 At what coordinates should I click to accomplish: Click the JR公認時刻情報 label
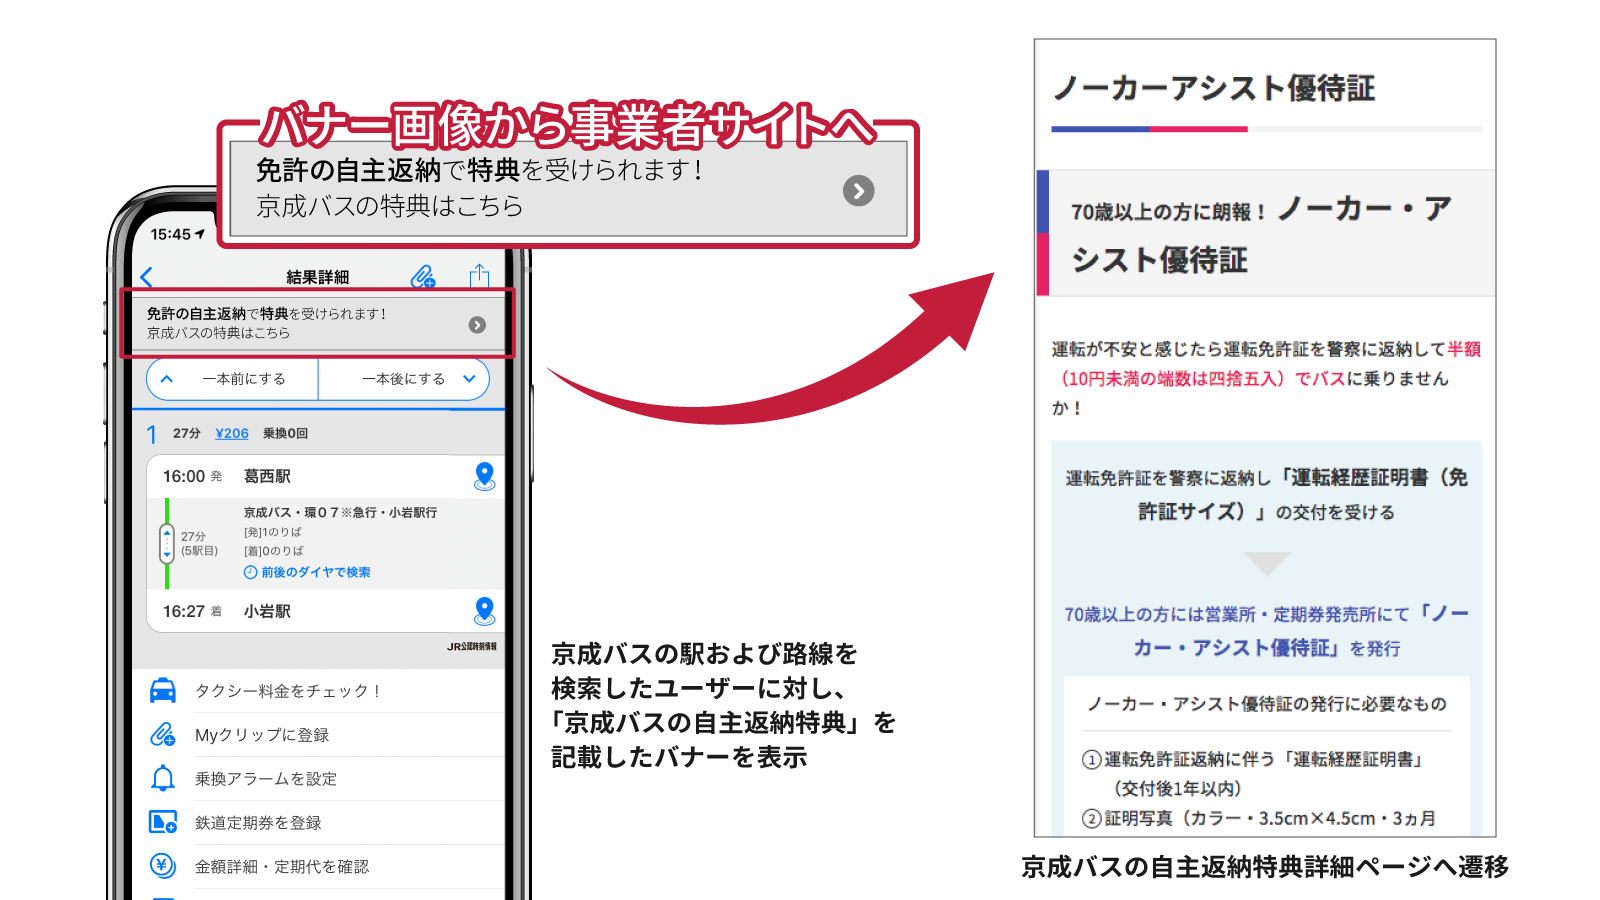(472, 647)
